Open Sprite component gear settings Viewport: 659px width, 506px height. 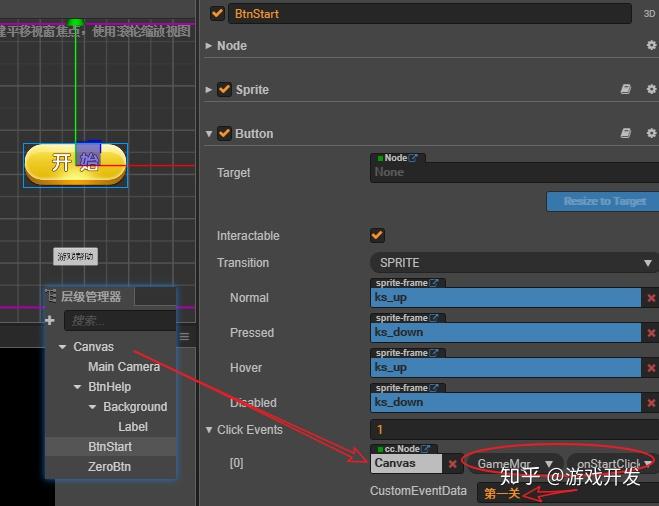pyautogui.click(x=651, y=89)
